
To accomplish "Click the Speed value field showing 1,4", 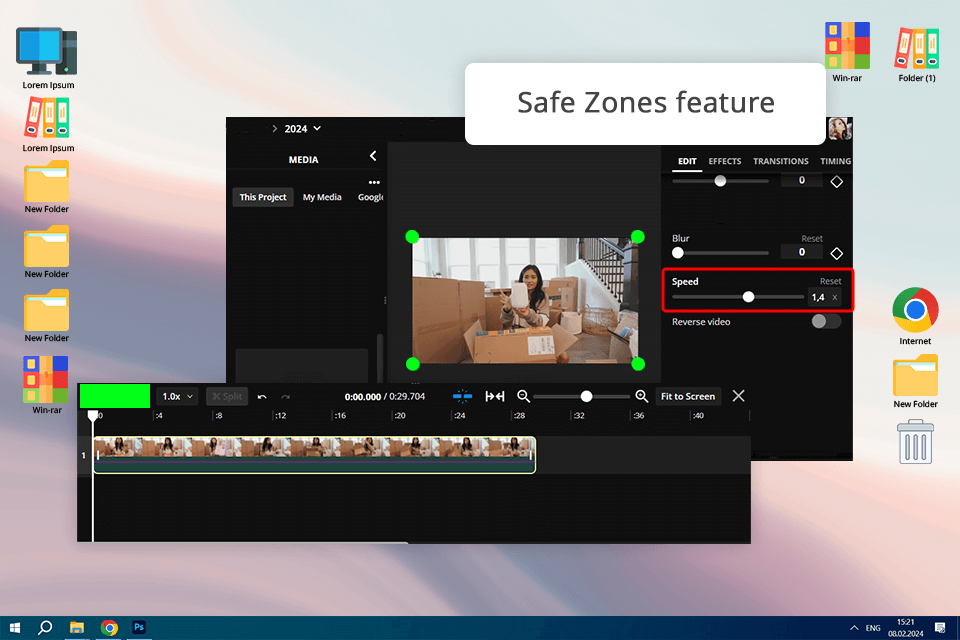I will click(x=824, y=298).
